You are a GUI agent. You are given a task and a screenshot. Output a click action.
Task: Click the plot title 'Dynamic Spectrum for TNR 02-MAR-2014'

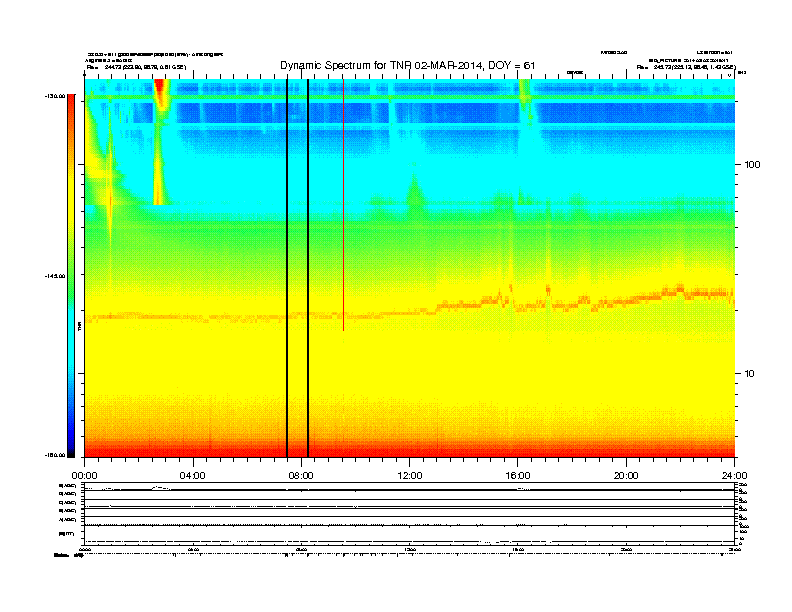[408, 65]
